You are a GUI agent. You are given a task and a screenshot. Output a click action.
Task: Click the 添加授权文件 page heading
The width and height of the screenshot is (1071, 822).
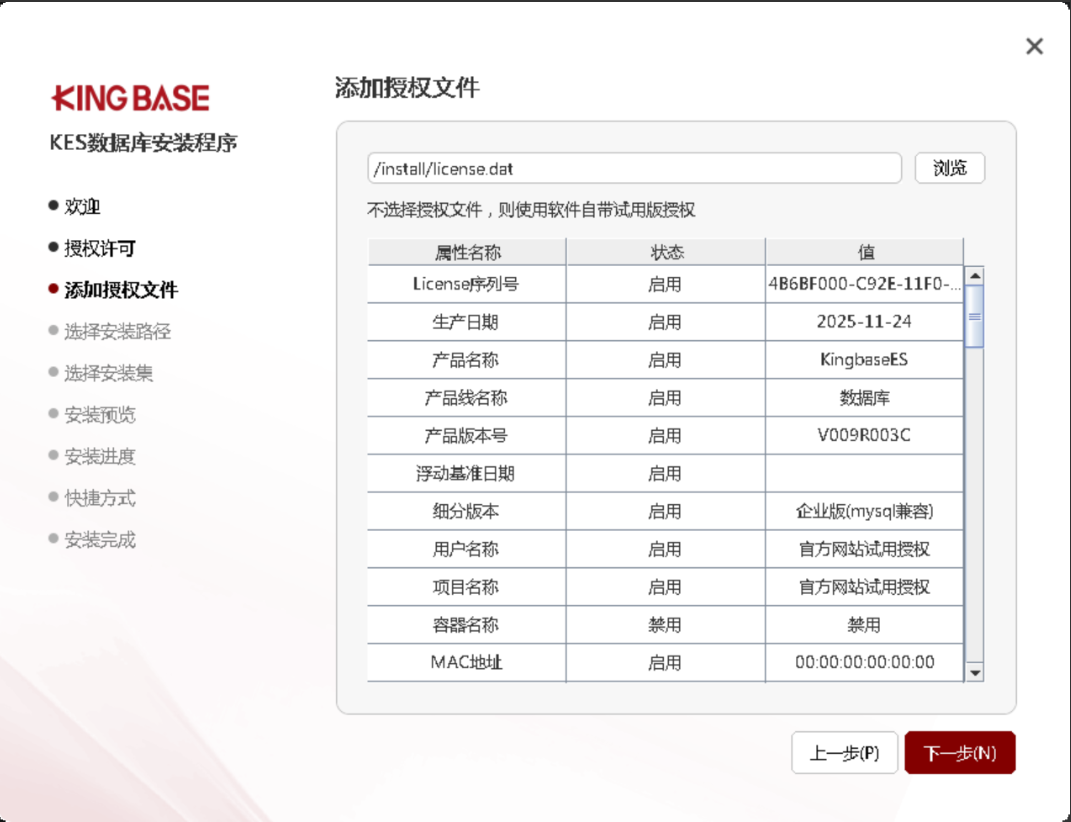pyautogui.click(x=407, y=87)
